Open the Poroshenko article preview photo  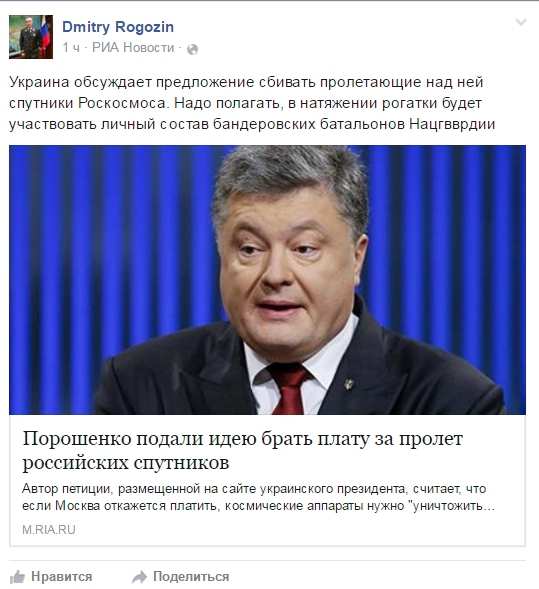tap(267, 280)
